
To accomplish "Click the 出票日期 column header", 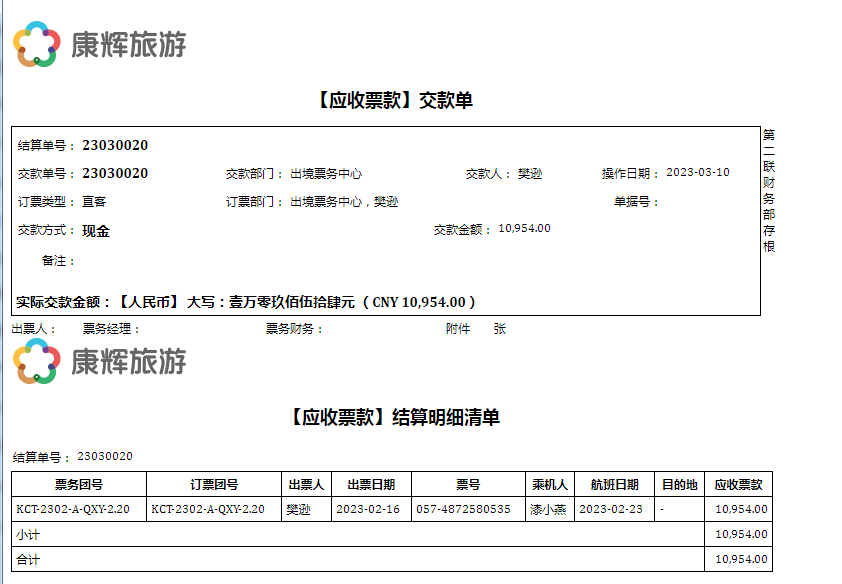I will point(370,484).
